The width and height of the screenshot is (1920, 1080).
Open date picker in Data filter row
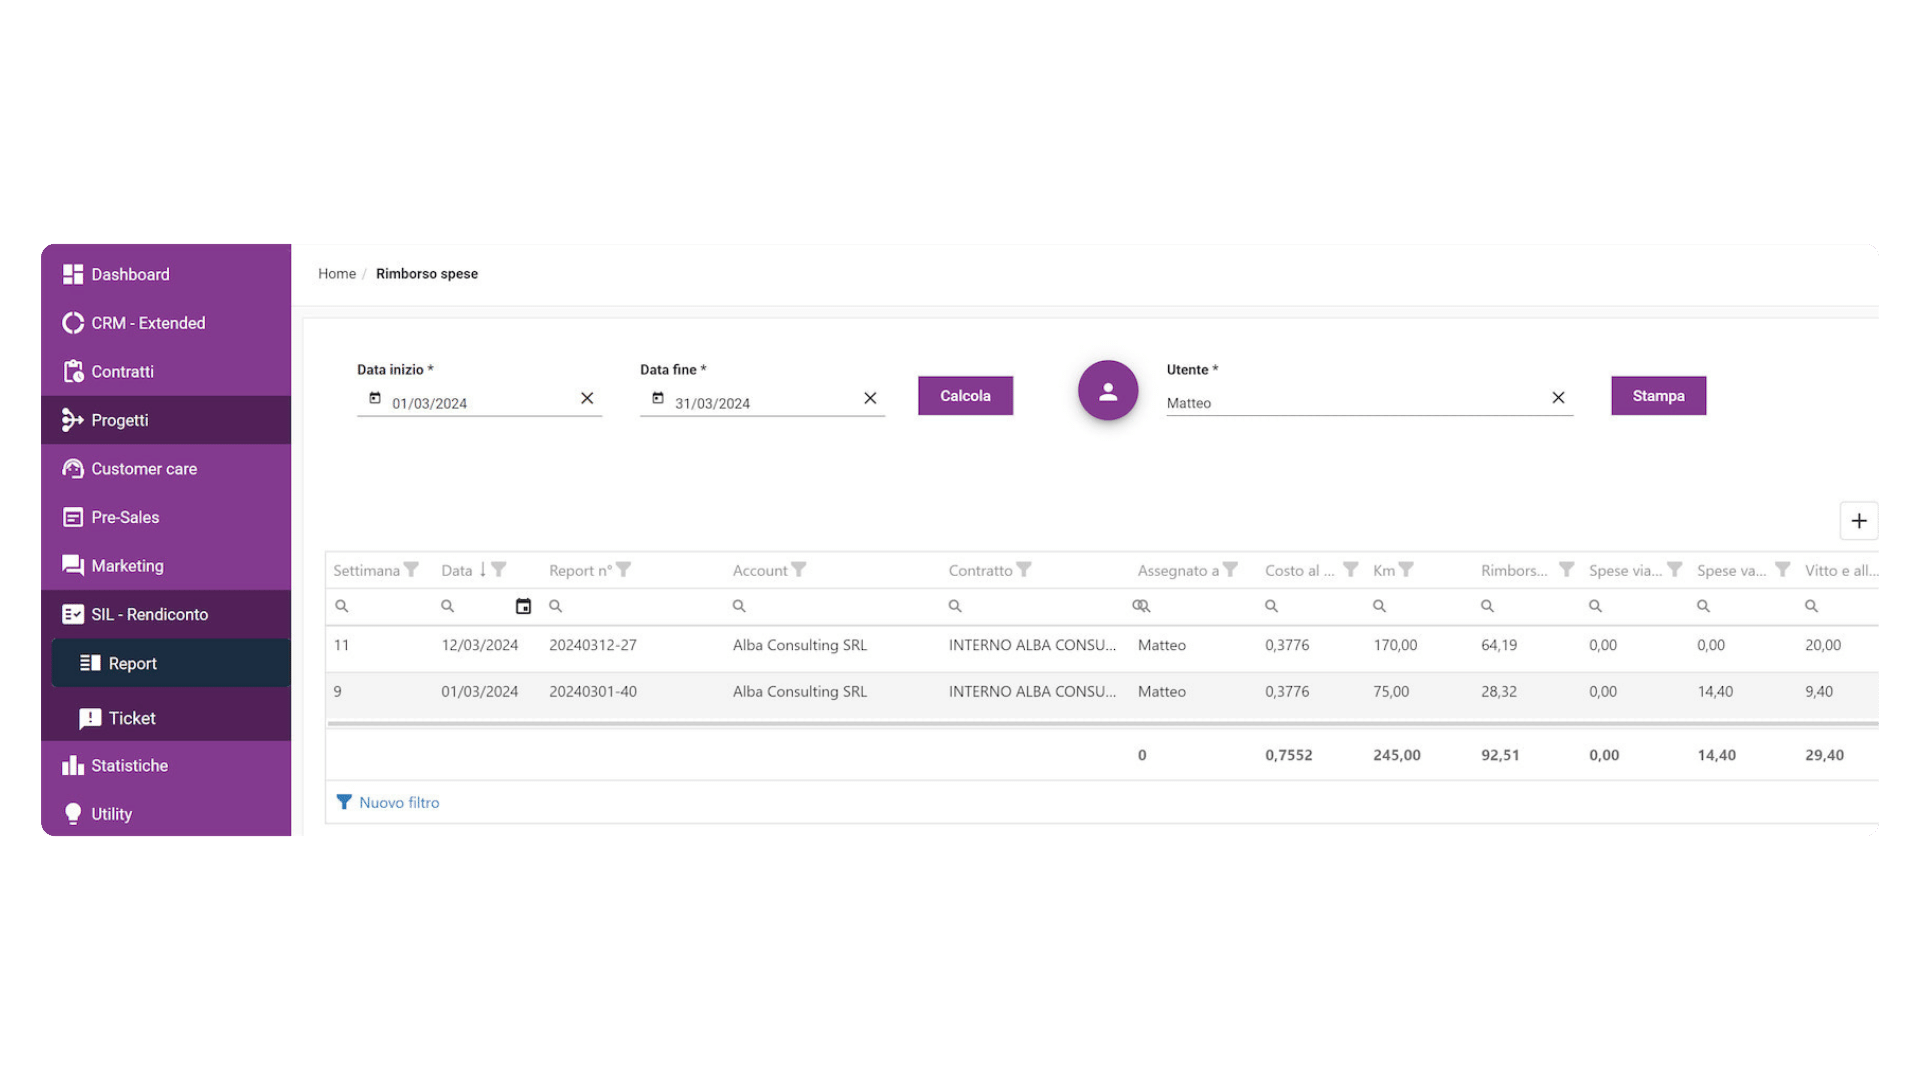pos(523,606)
